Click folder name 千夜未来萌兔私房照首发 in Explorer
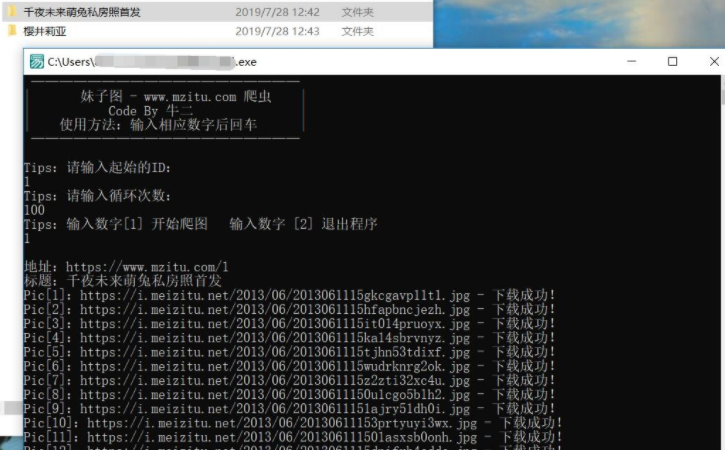This screenshot has width=725, height=450. [82, 12]
